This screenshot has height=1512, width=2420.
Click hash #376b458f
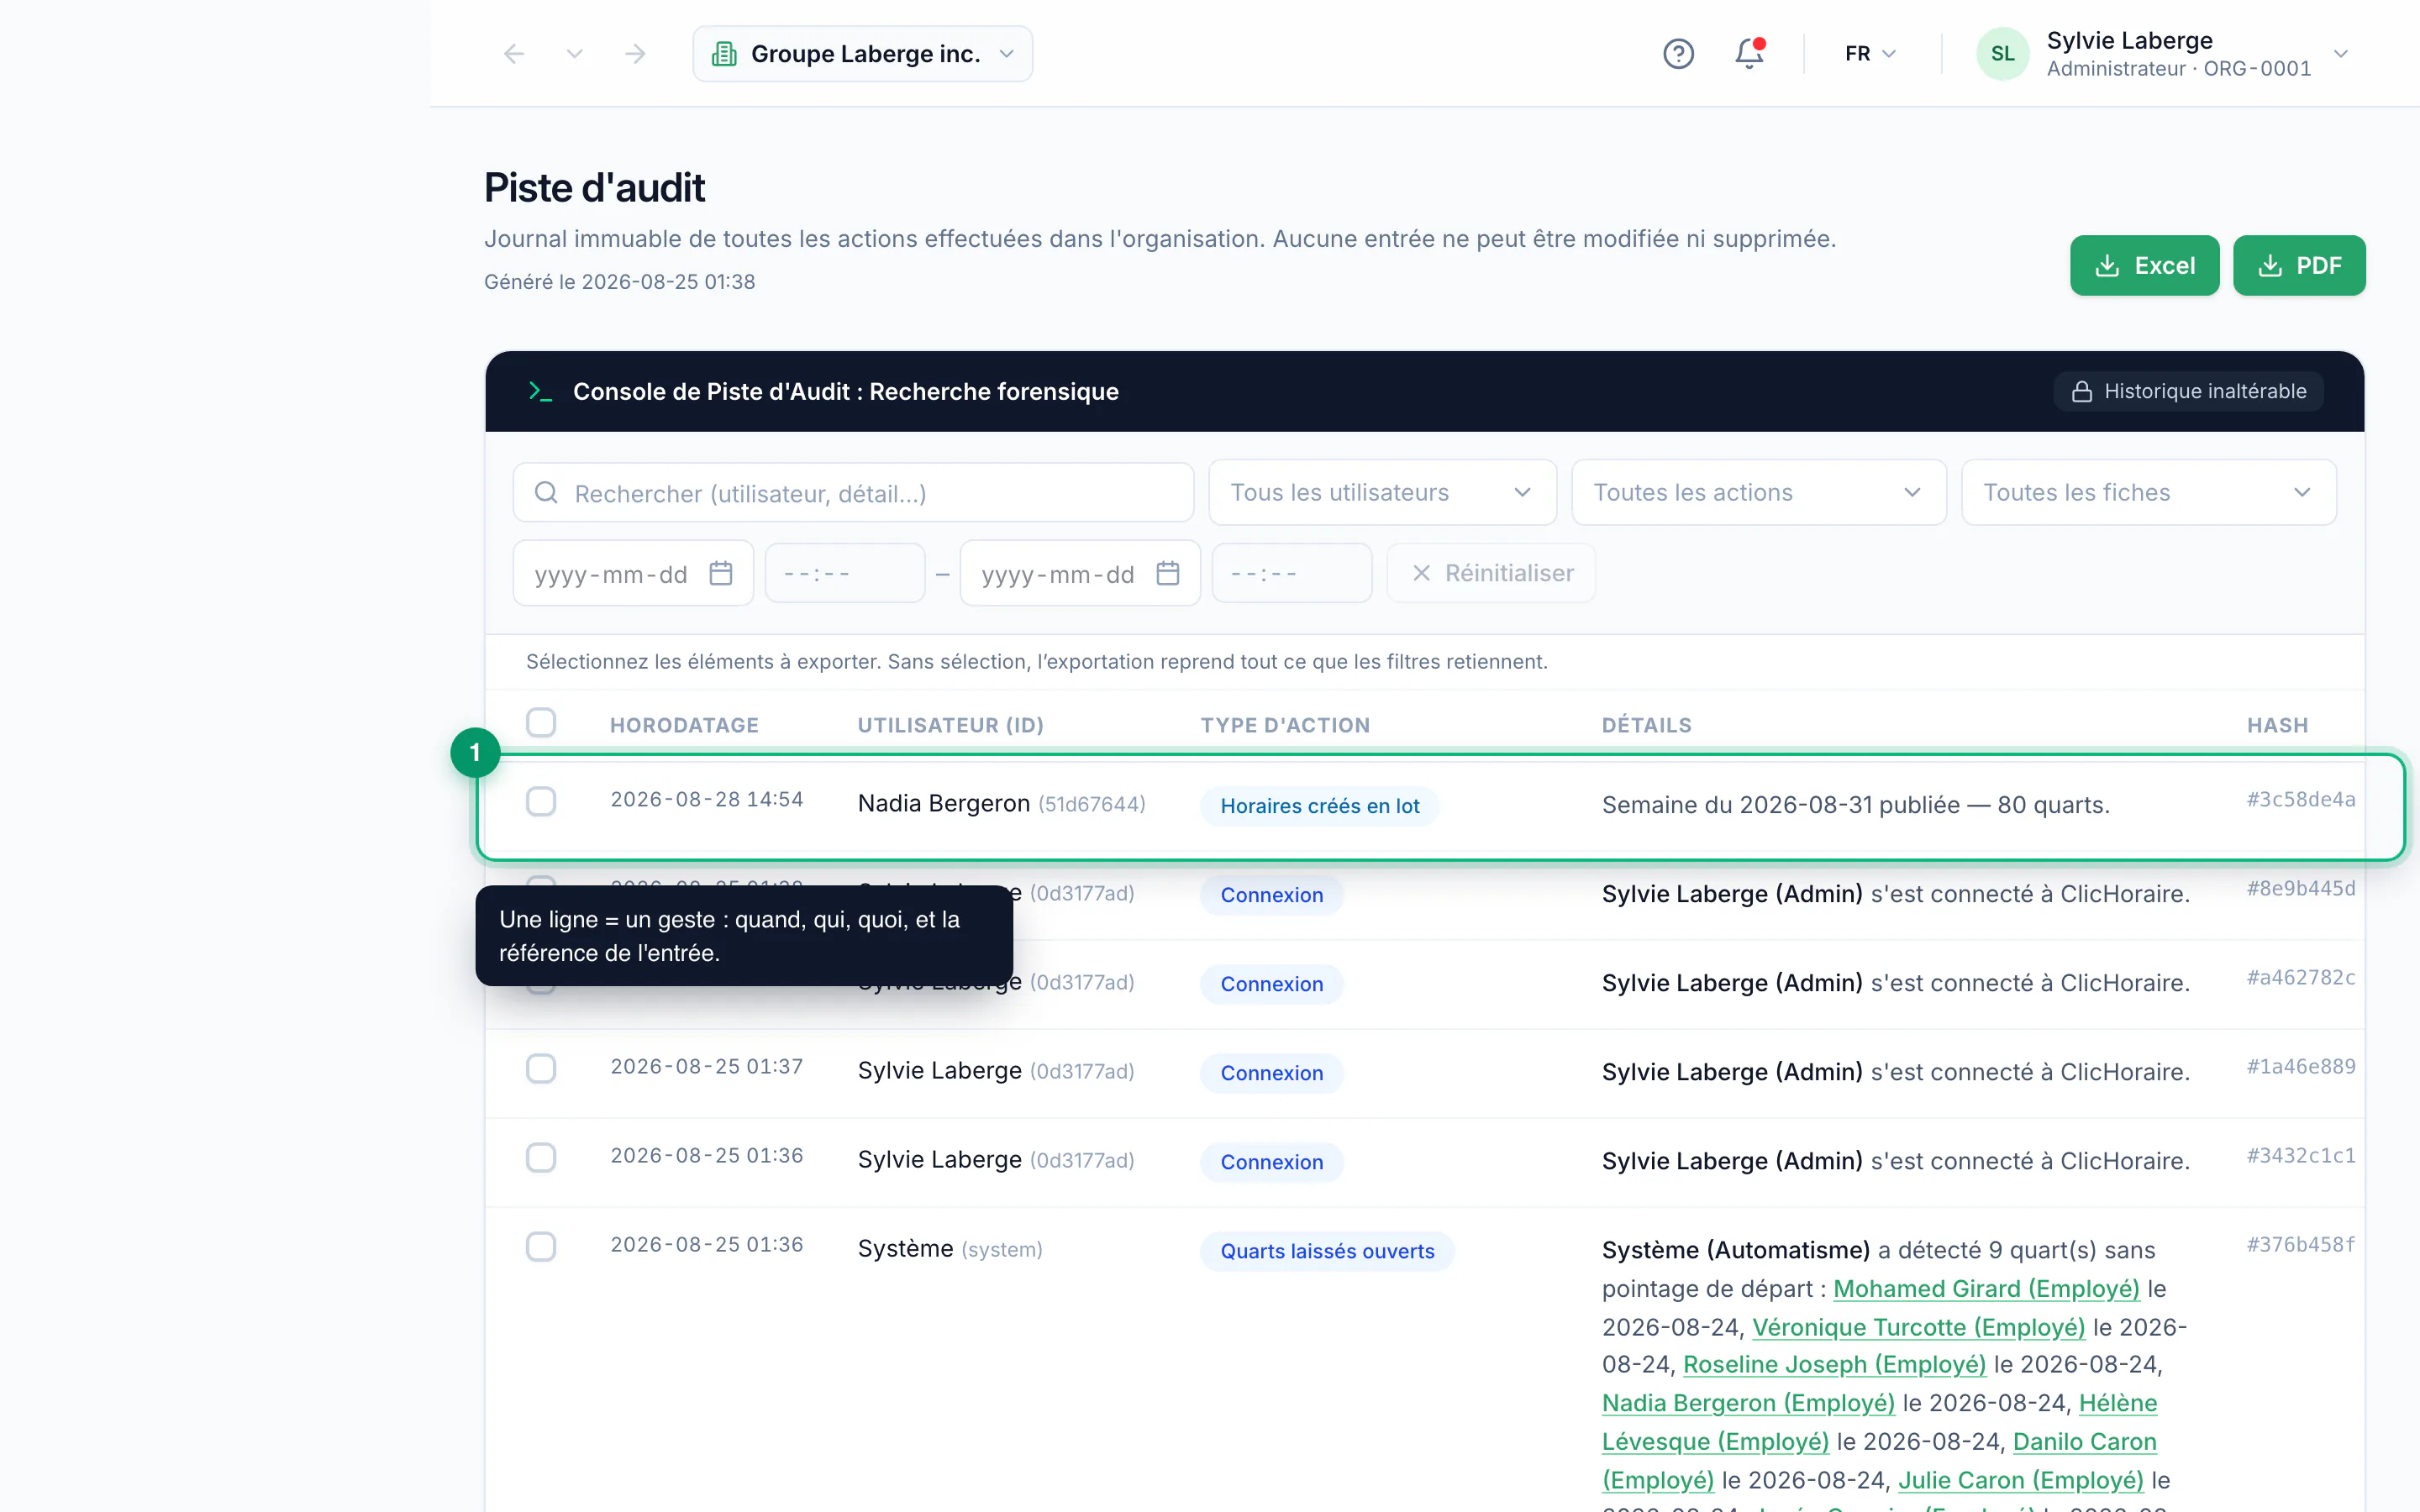point(2301,1245)
